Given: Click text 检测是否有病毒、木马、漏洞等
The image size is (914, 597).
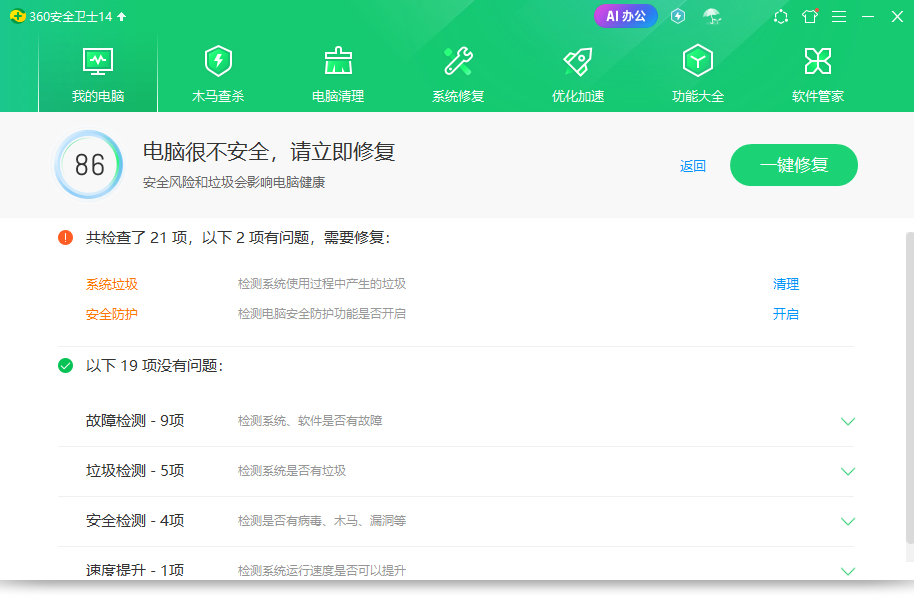Looking at the screenshot, I should click(x=322, y=521).
